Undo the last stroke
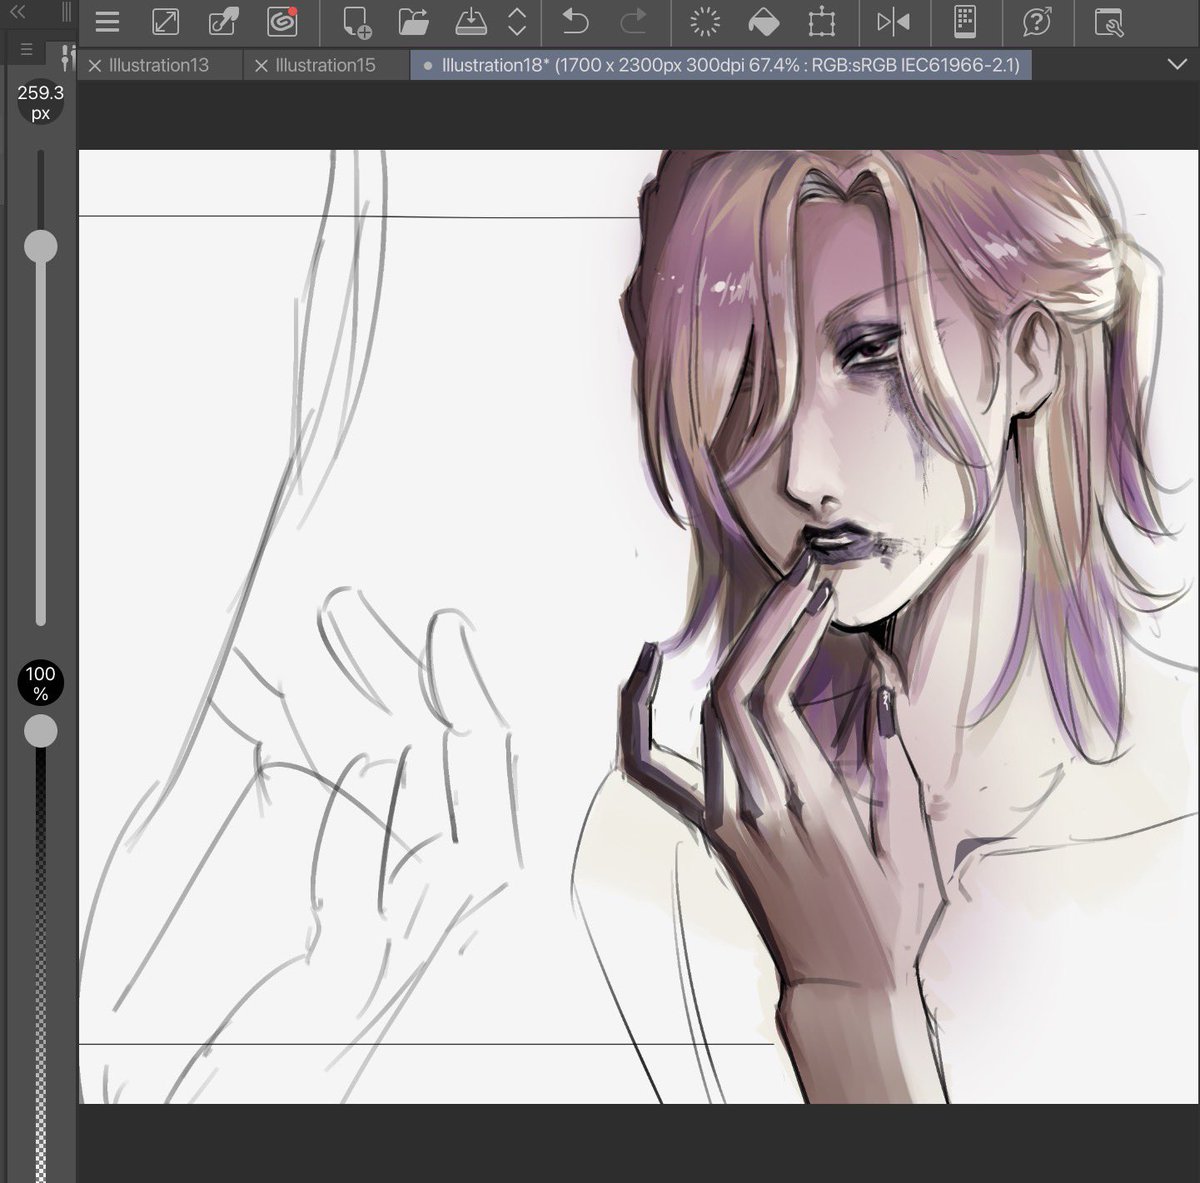The height and width of the screenshot is (1183, 1200). 575,21
